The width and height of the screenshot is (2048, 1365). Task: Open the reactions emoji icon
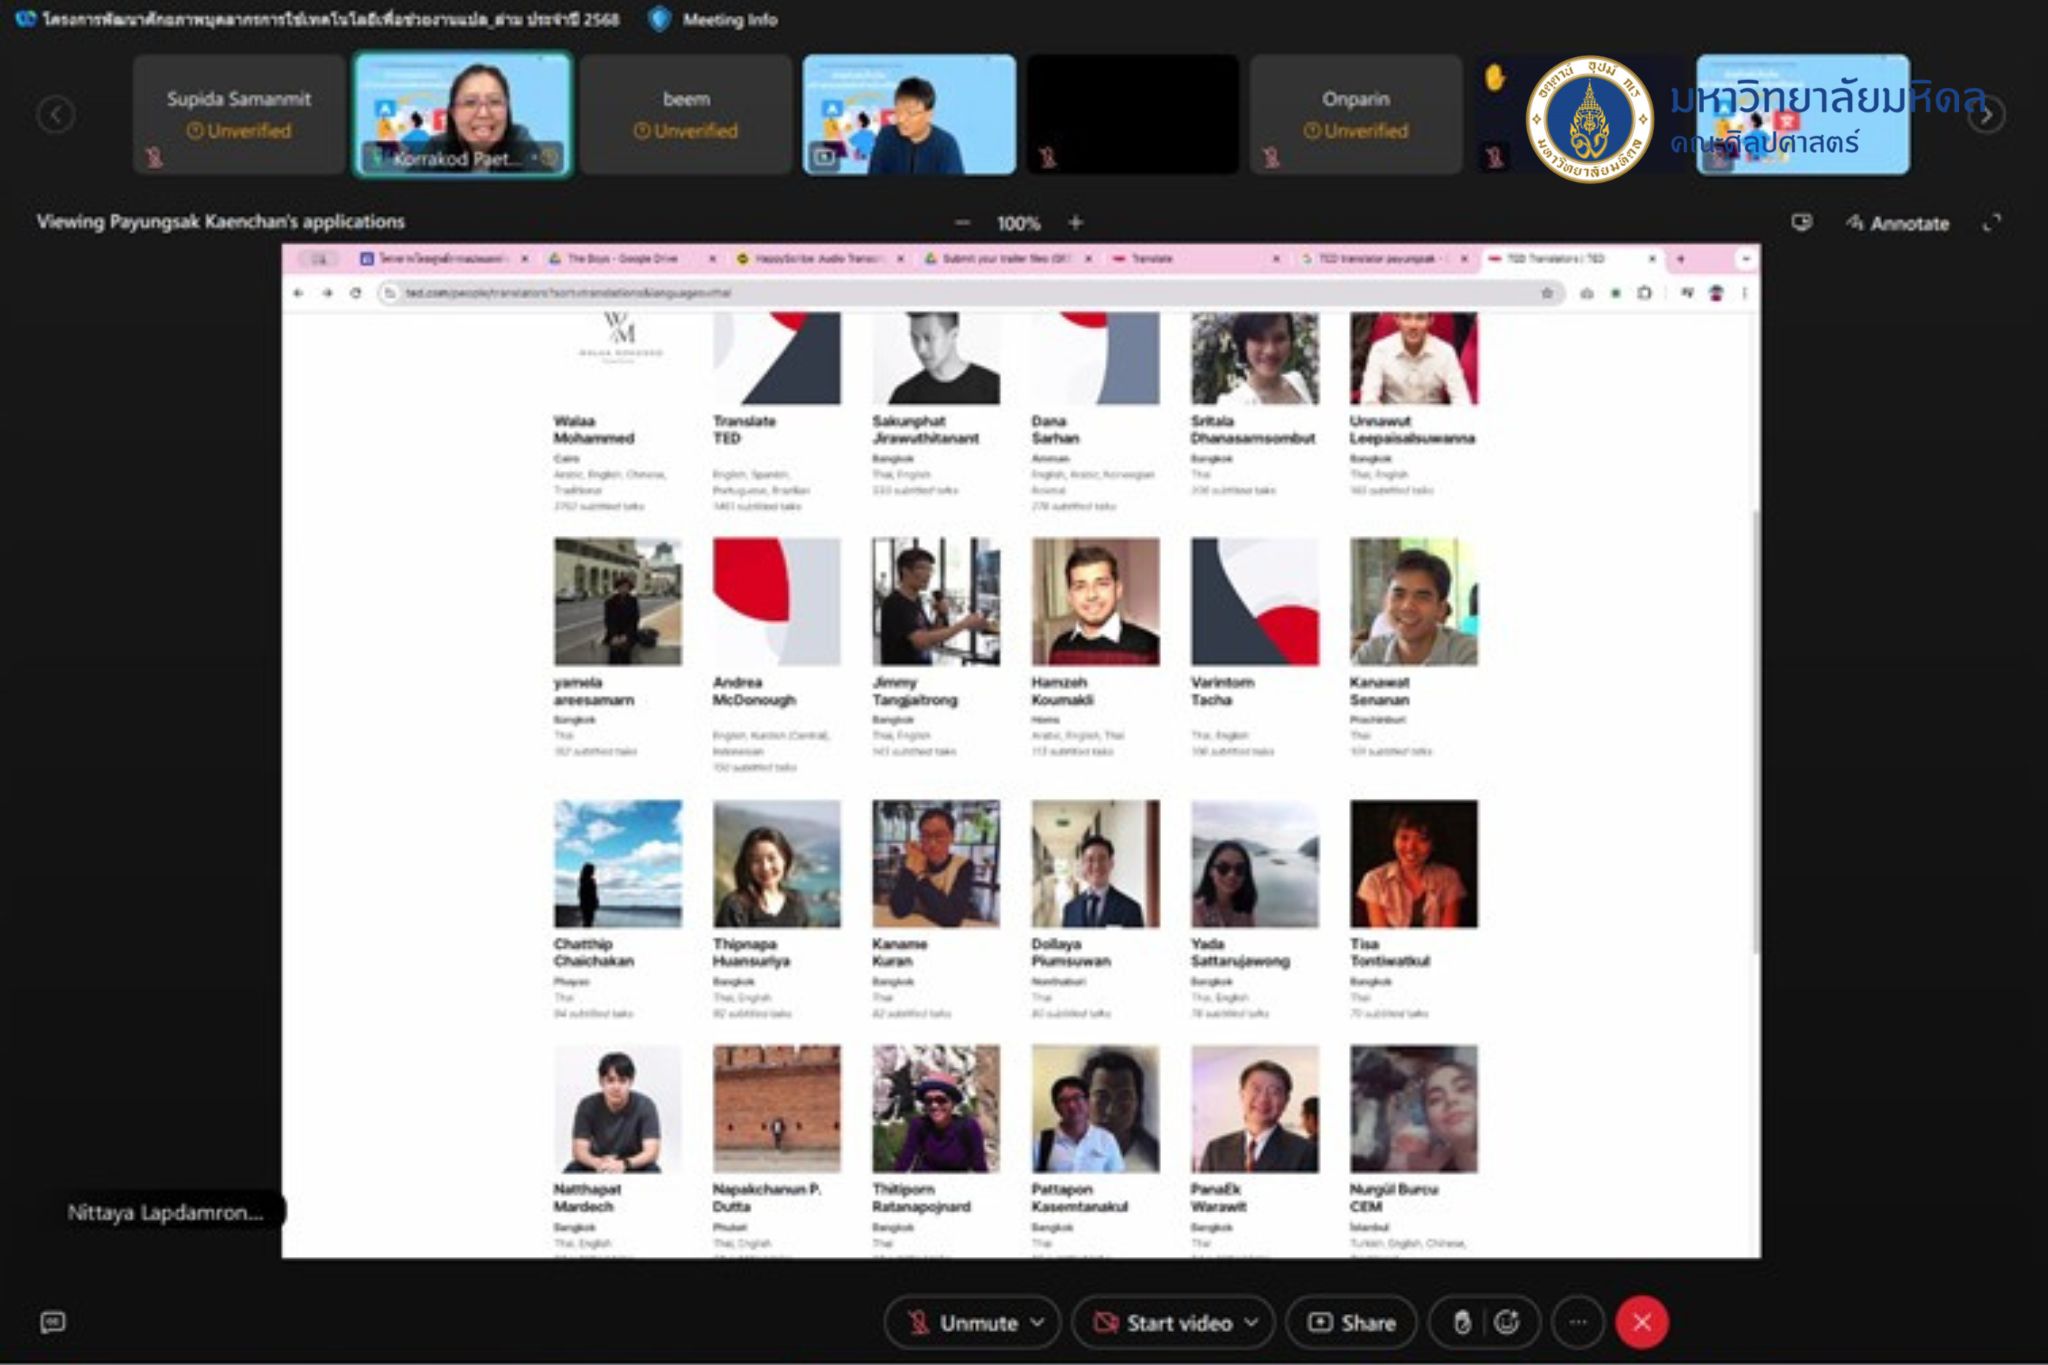pyautogui.click(x=1506, y=1323)
